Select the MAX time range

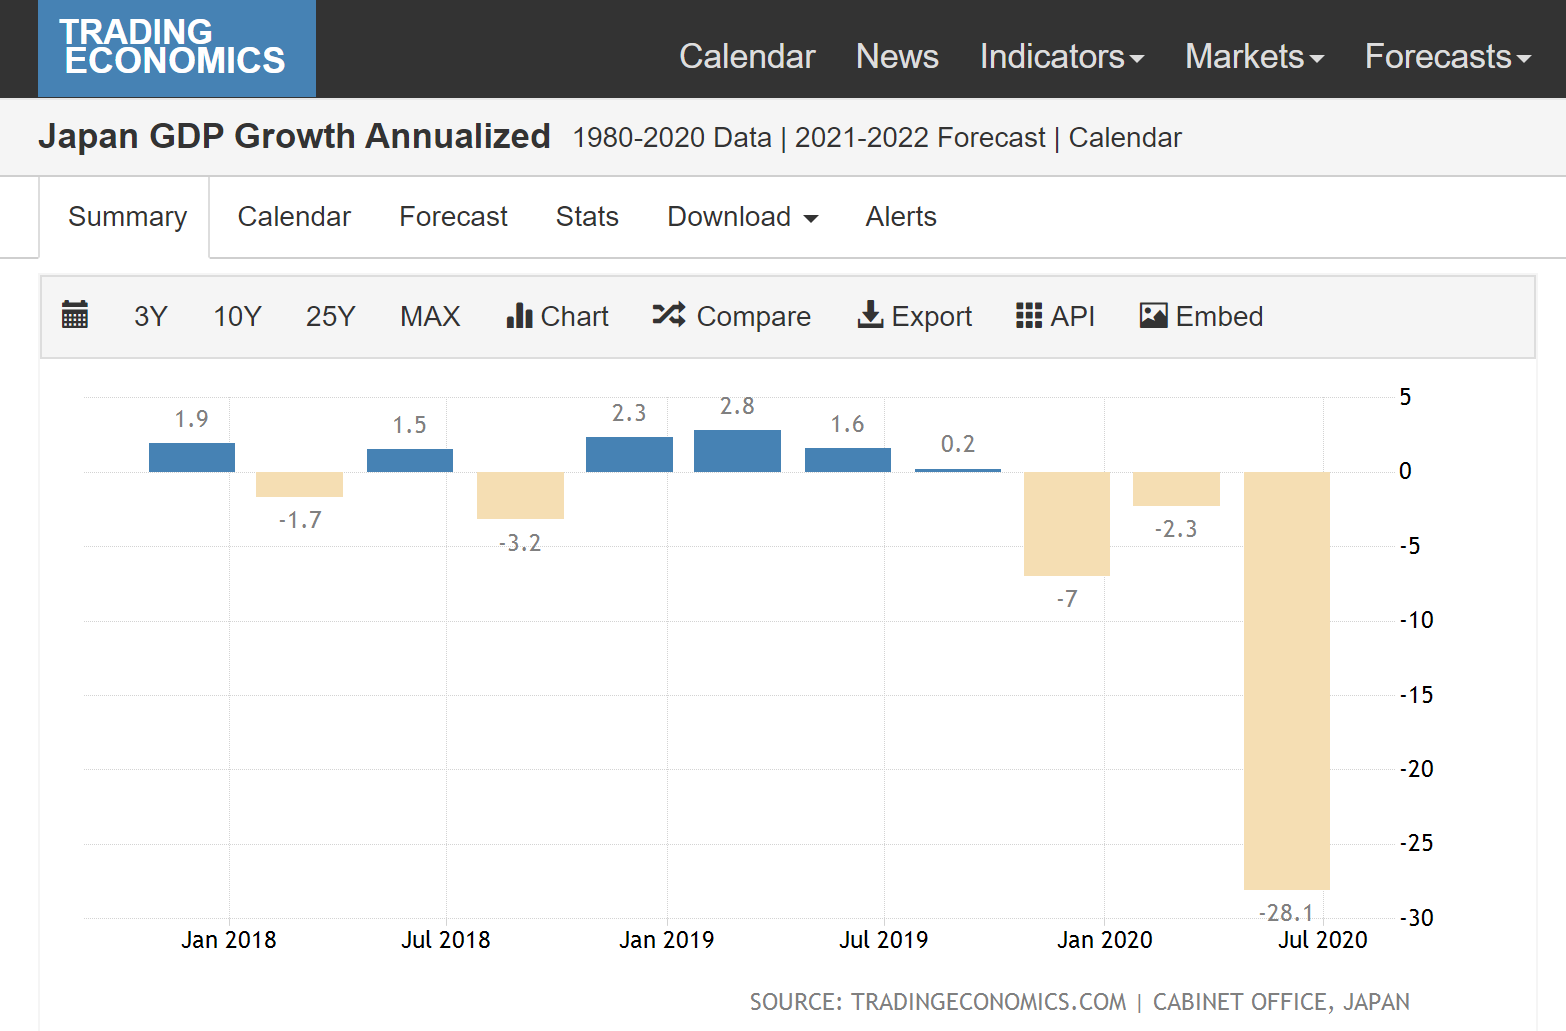pos(430,317)
